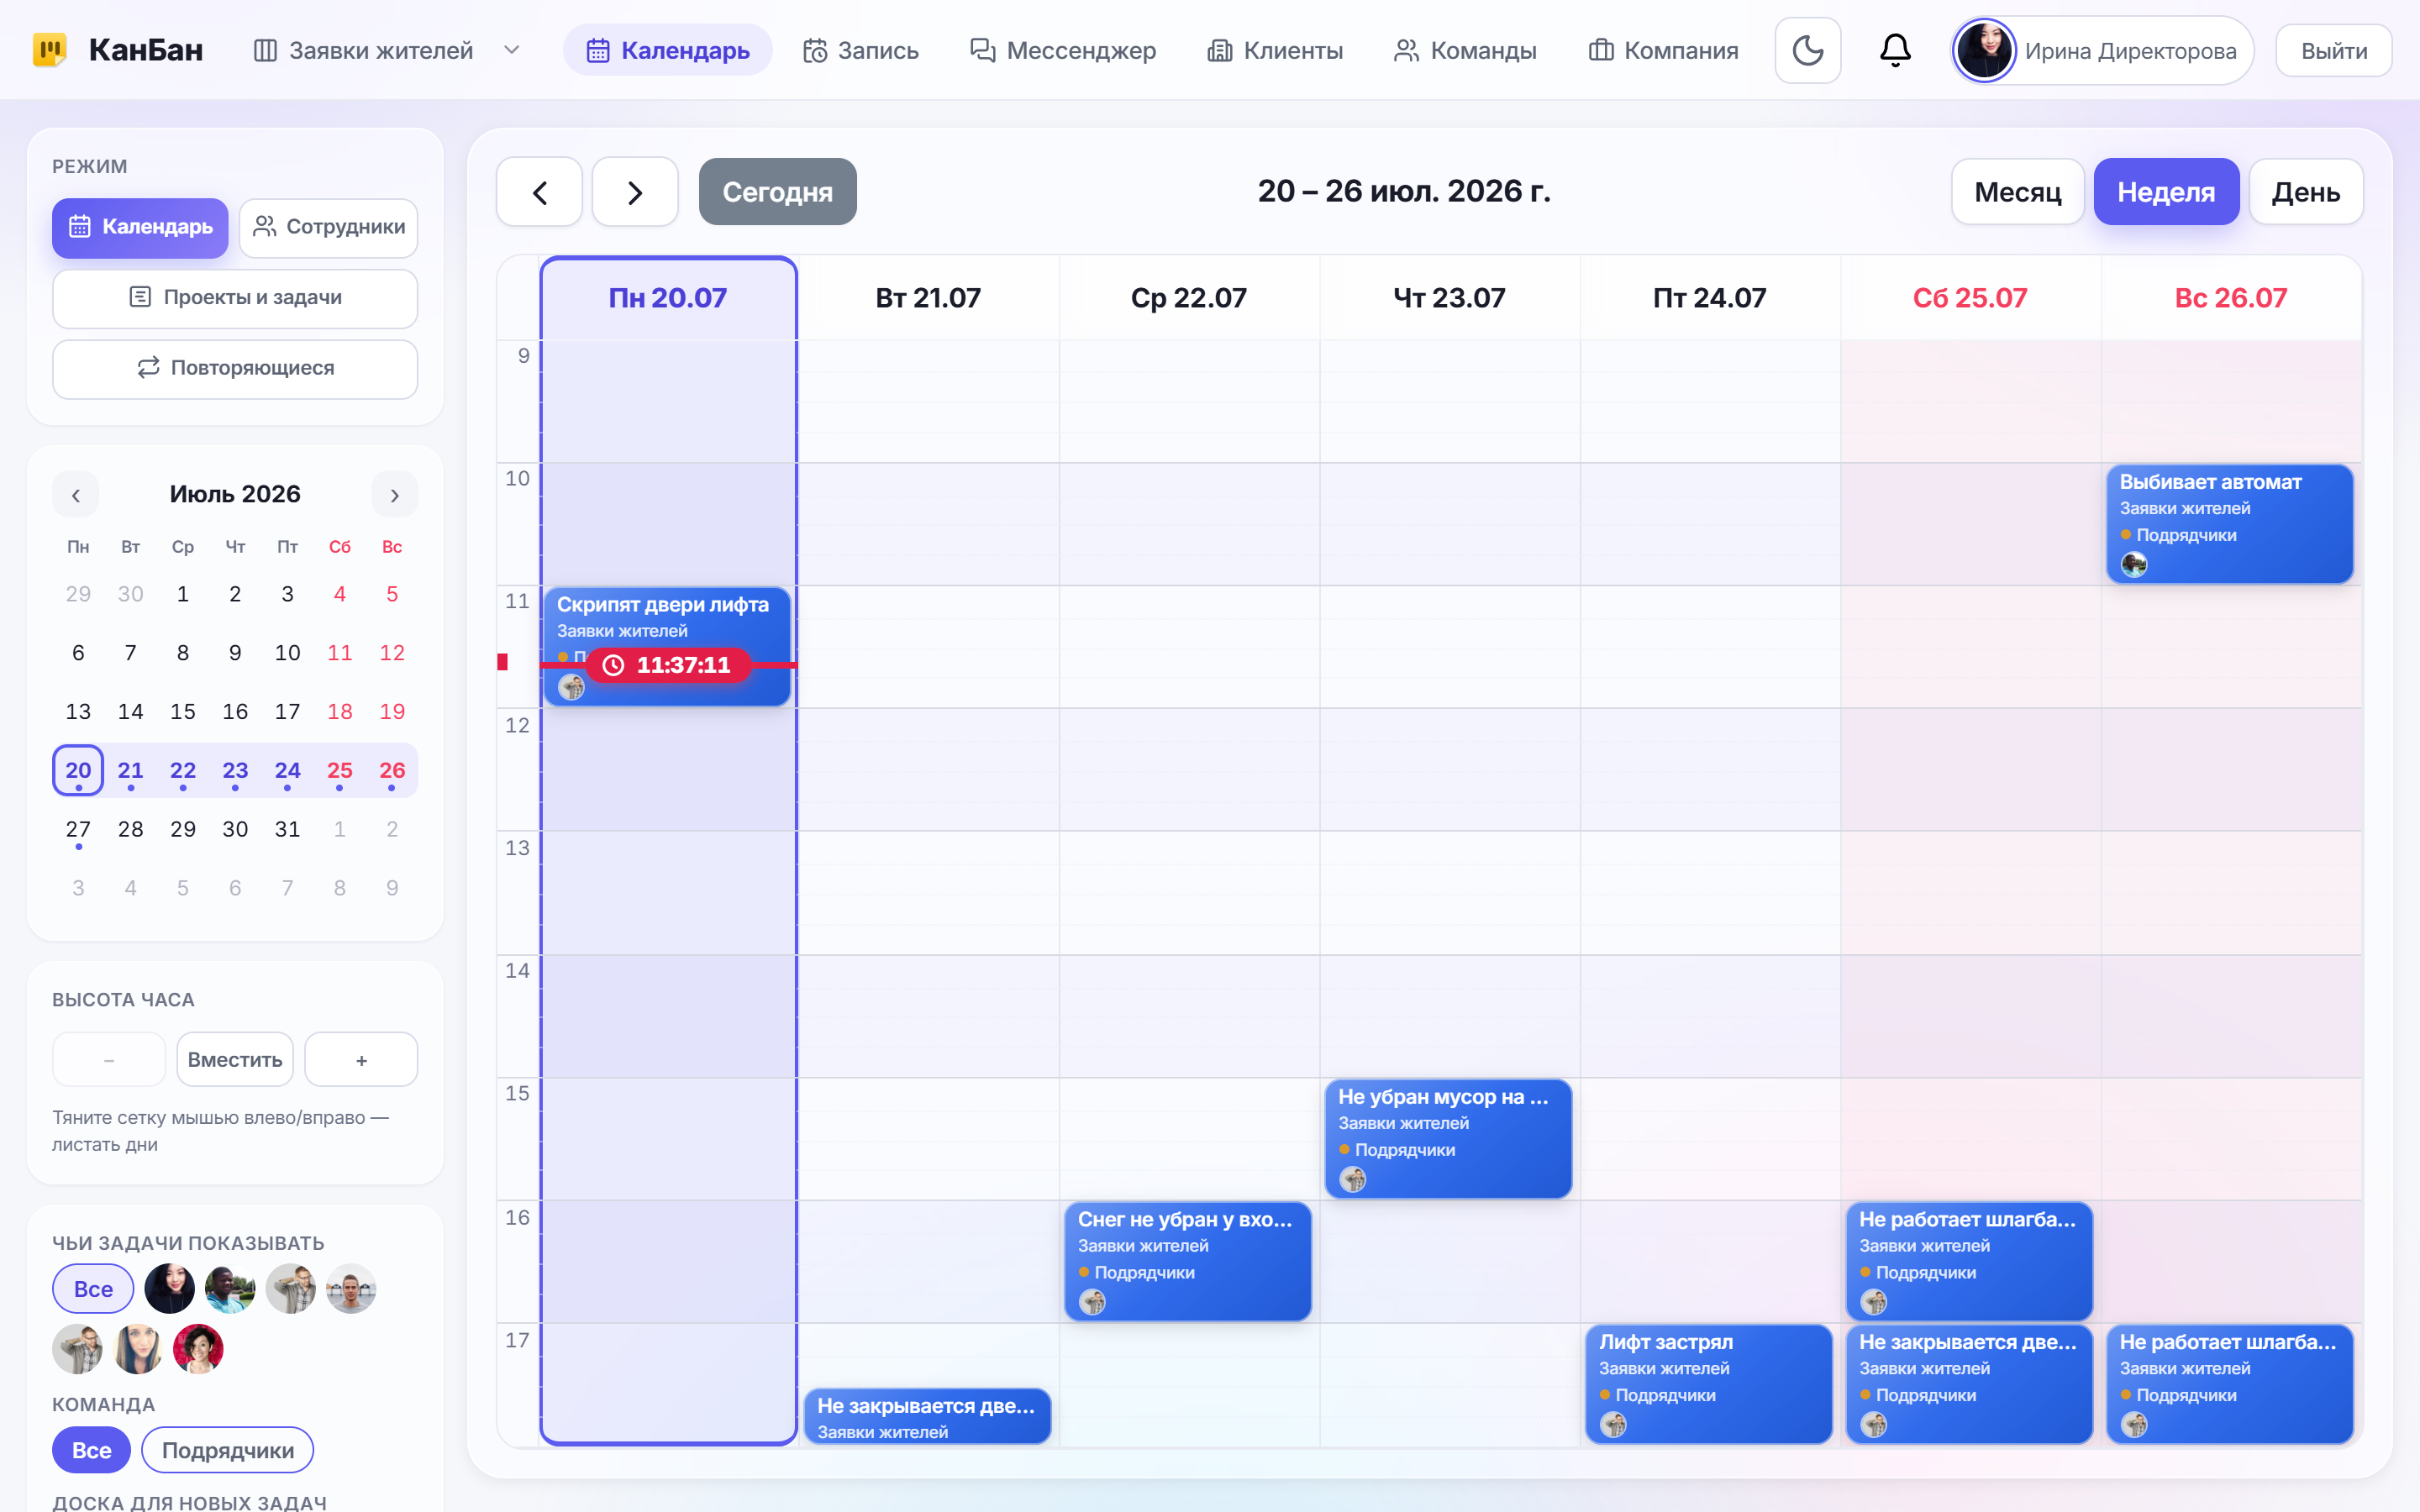Screen dimensions: 2420x1512
Task: Show next month in mini calendar
Action: click(394, 495)
